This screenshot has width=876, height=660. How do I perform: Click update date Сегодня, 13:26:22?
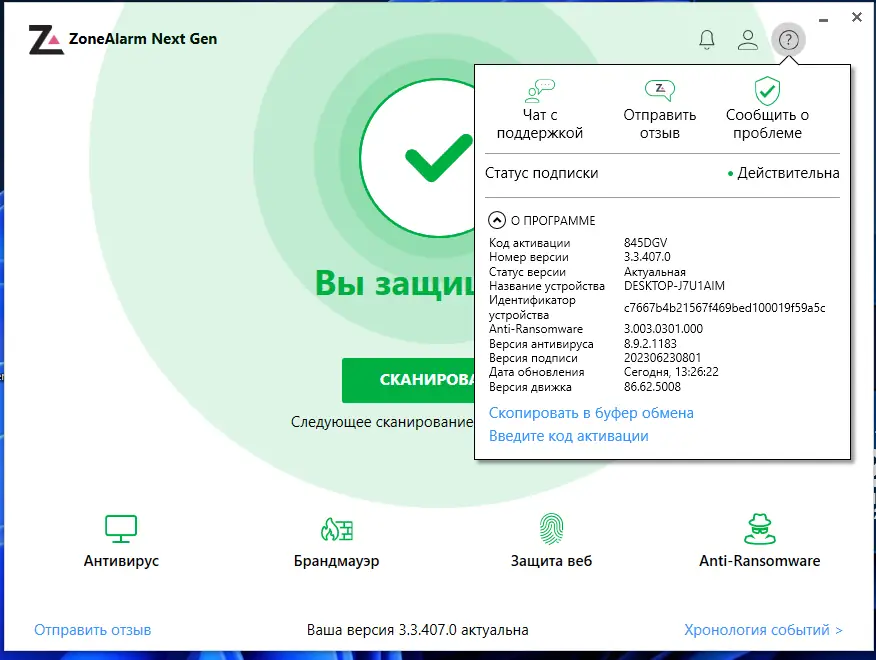pyautogui.click(x=671, y=372)
